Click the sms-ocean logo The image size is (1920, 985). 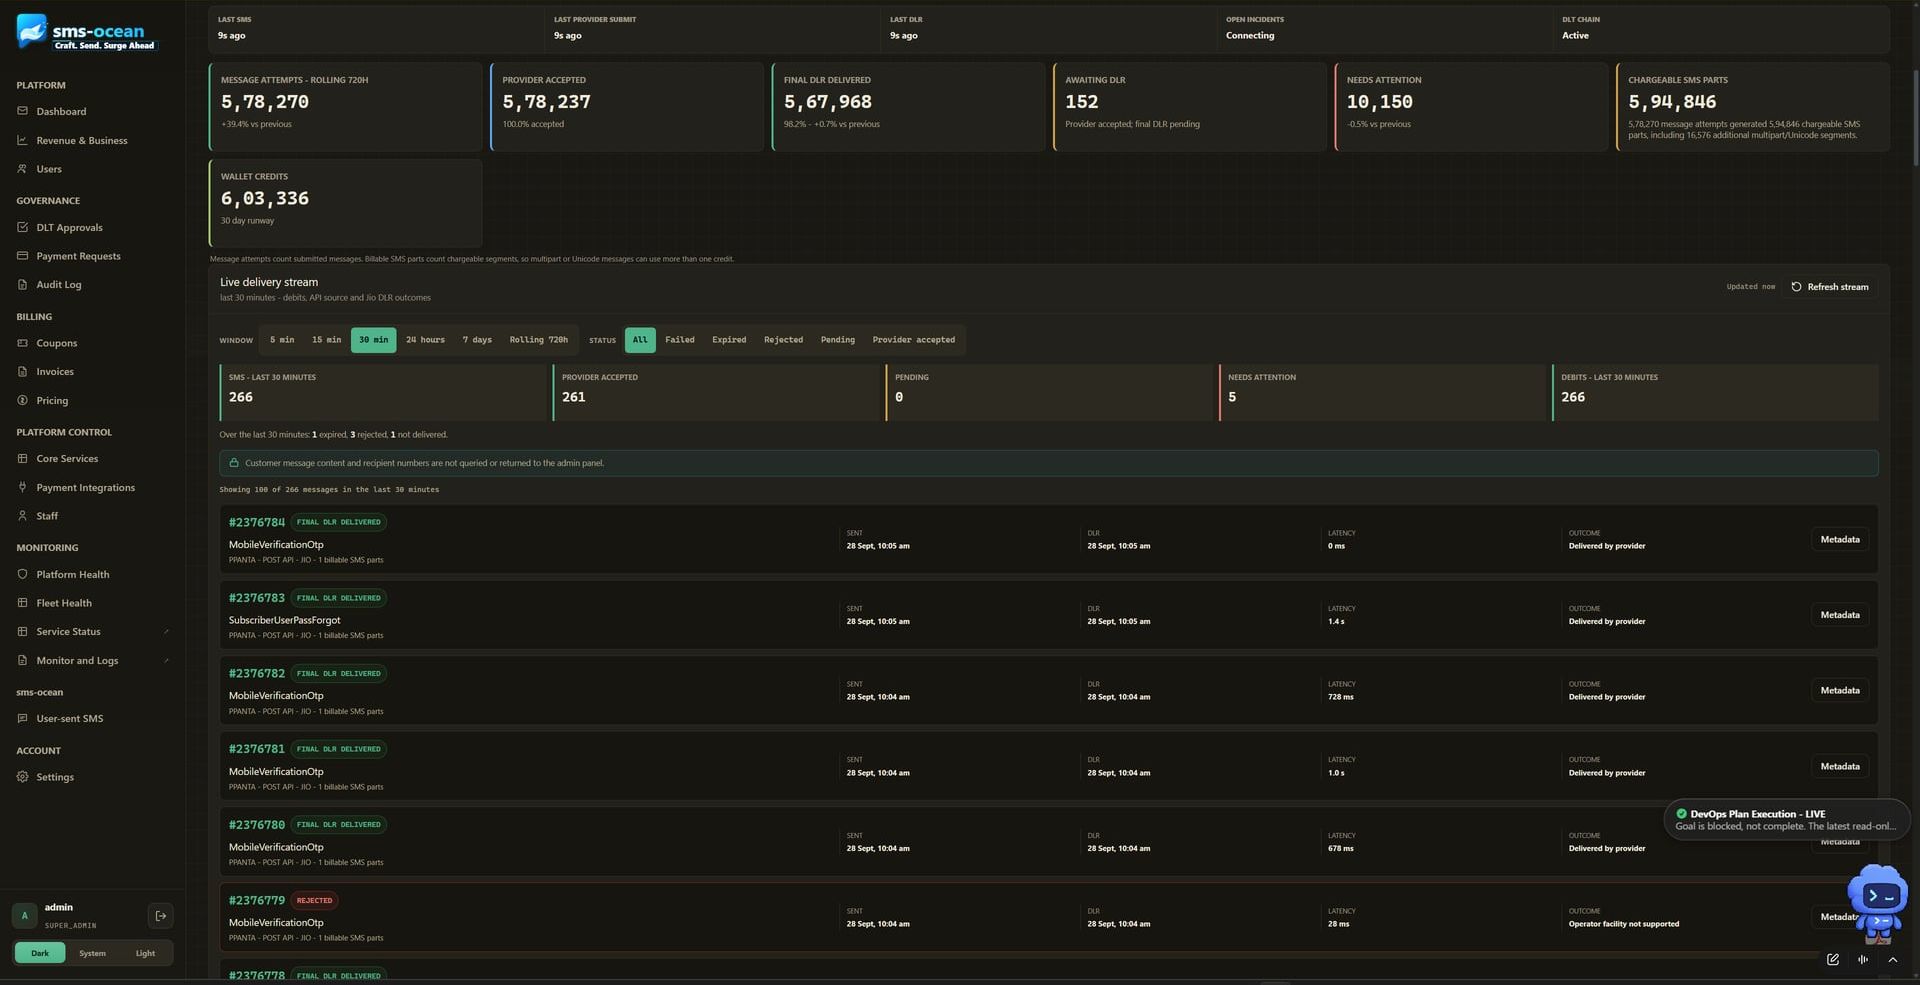pyautogui.click(x=87, y=32)
